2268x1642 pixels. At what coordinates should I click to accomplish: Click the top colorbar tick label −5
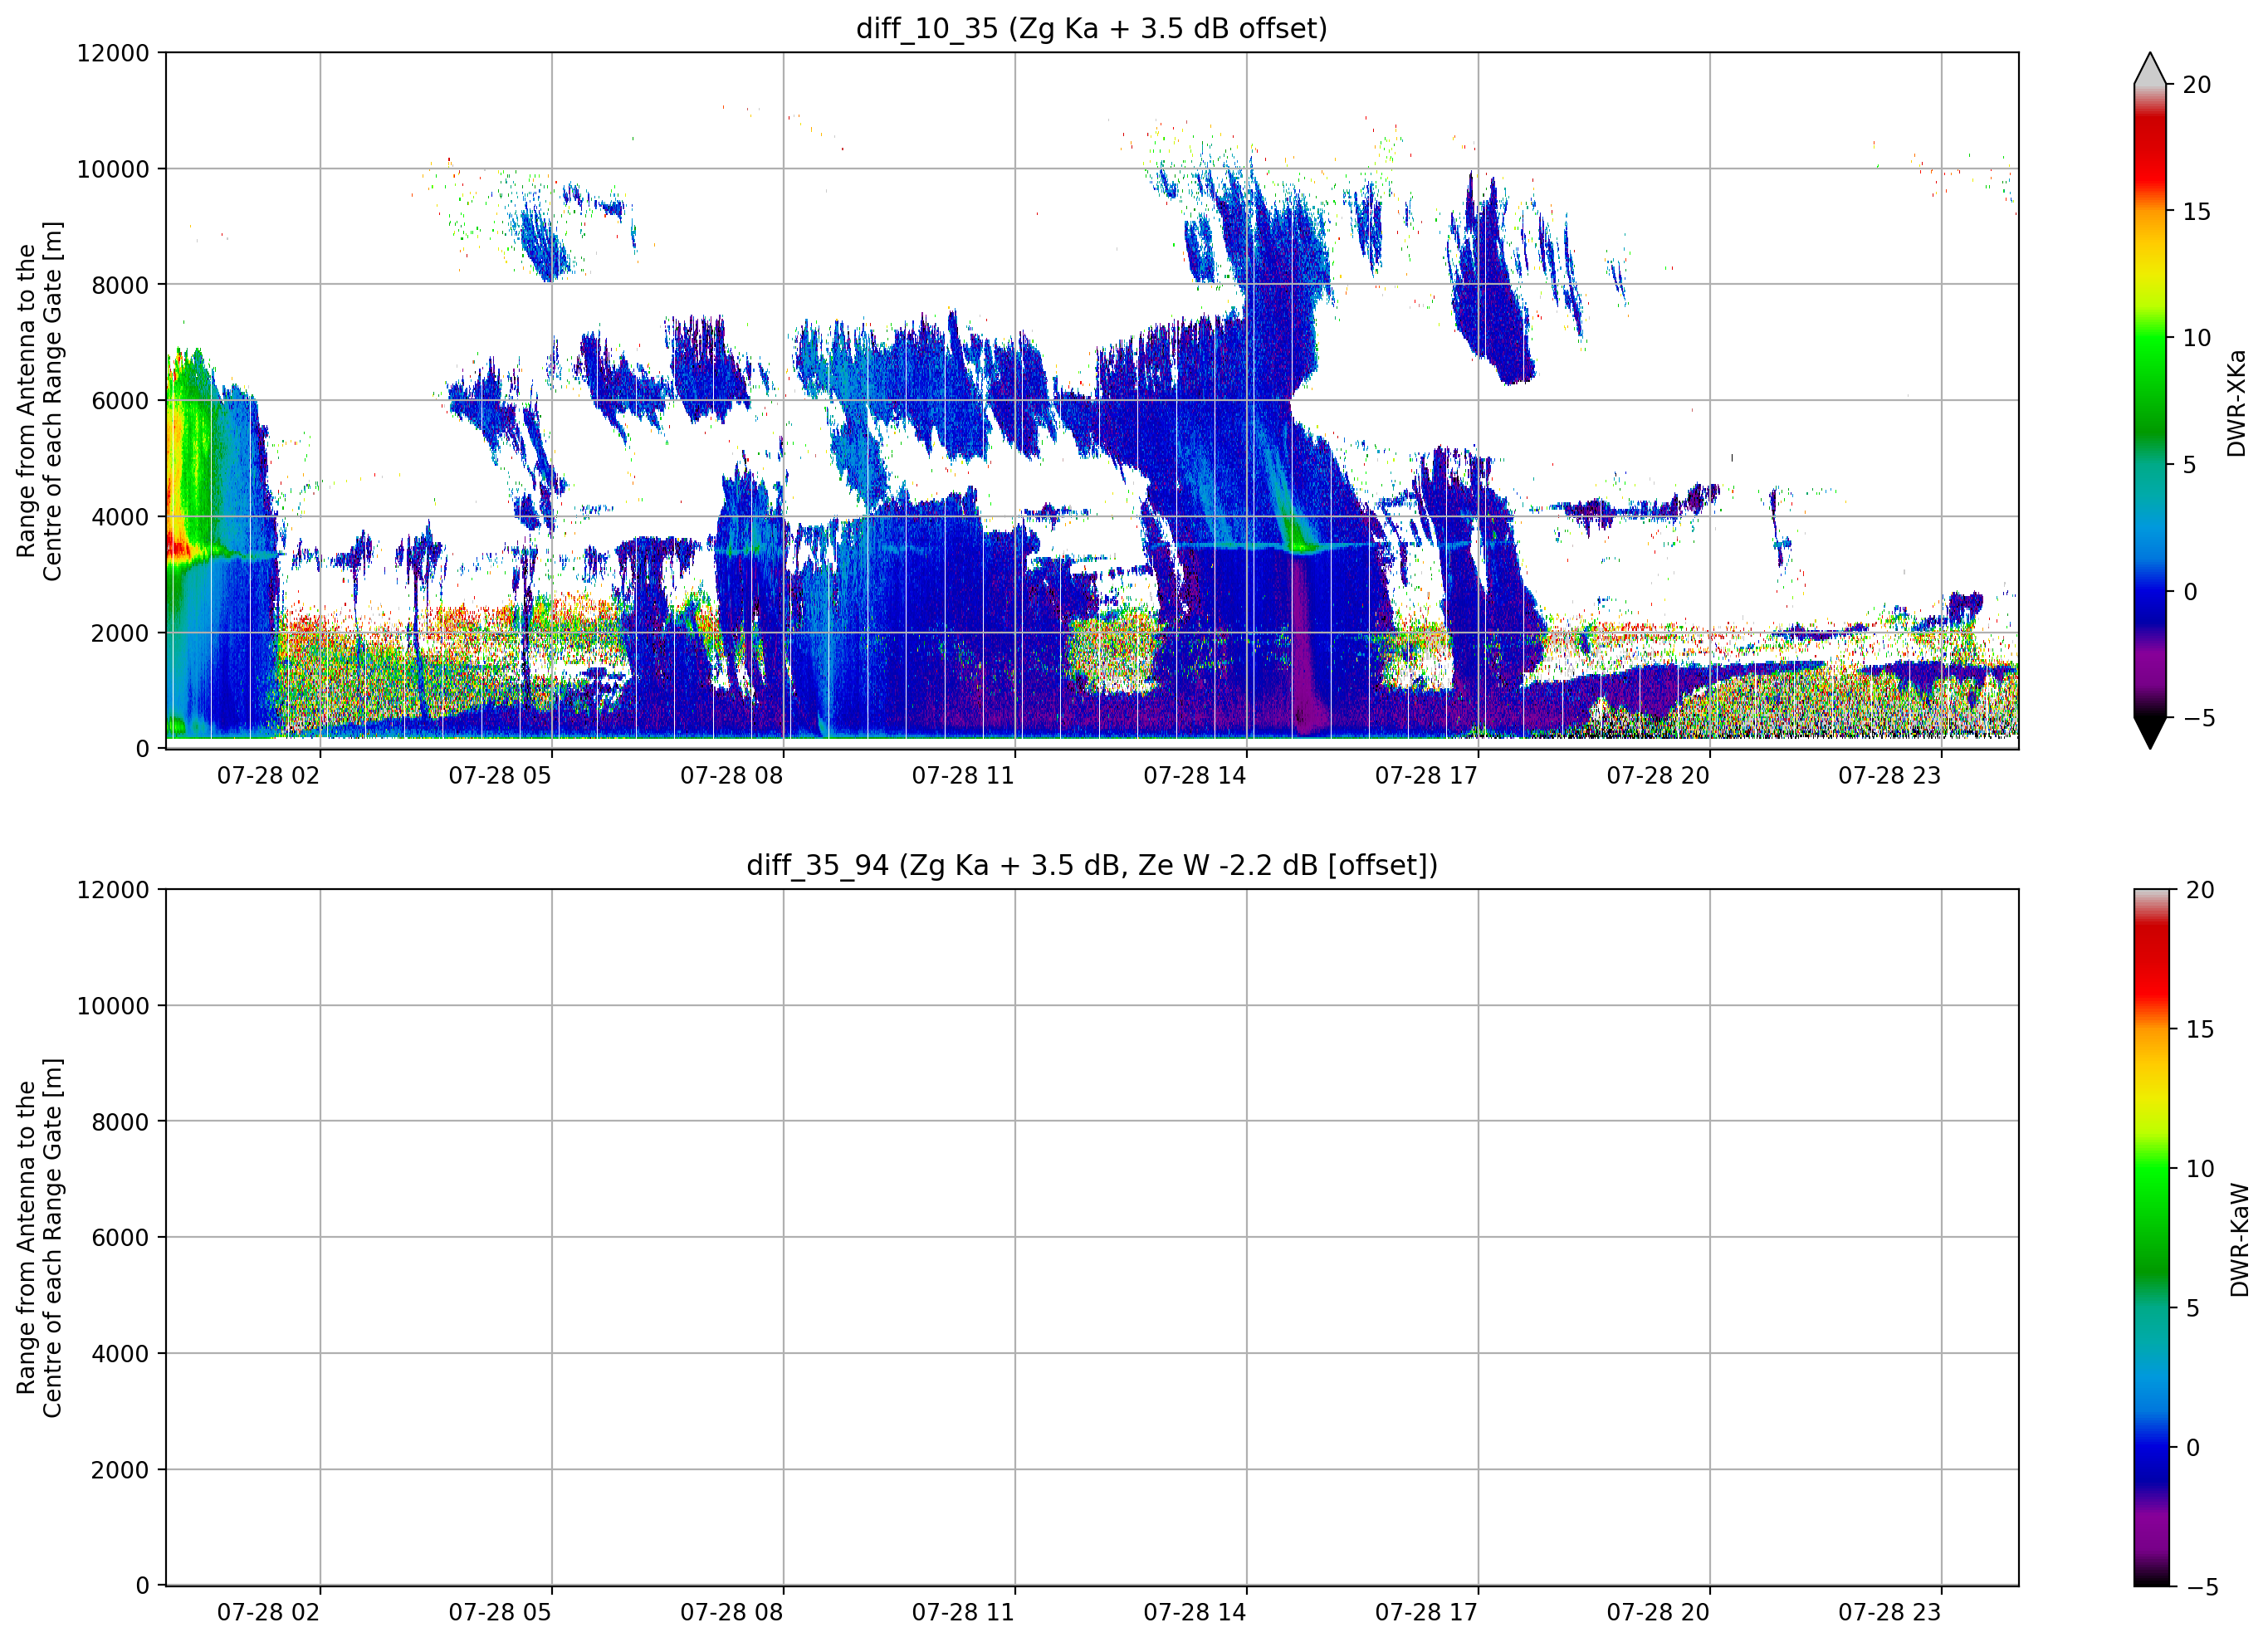[2199, 718]
